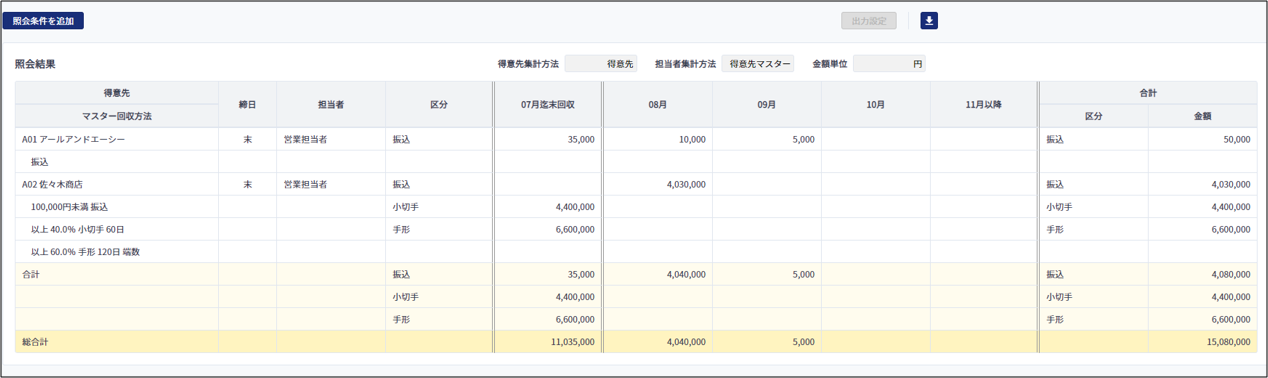This screenshot has height=378, width=1268.
Task: Open the 出力設定 button
Action: pyautogui.click(x=868, y=20)
